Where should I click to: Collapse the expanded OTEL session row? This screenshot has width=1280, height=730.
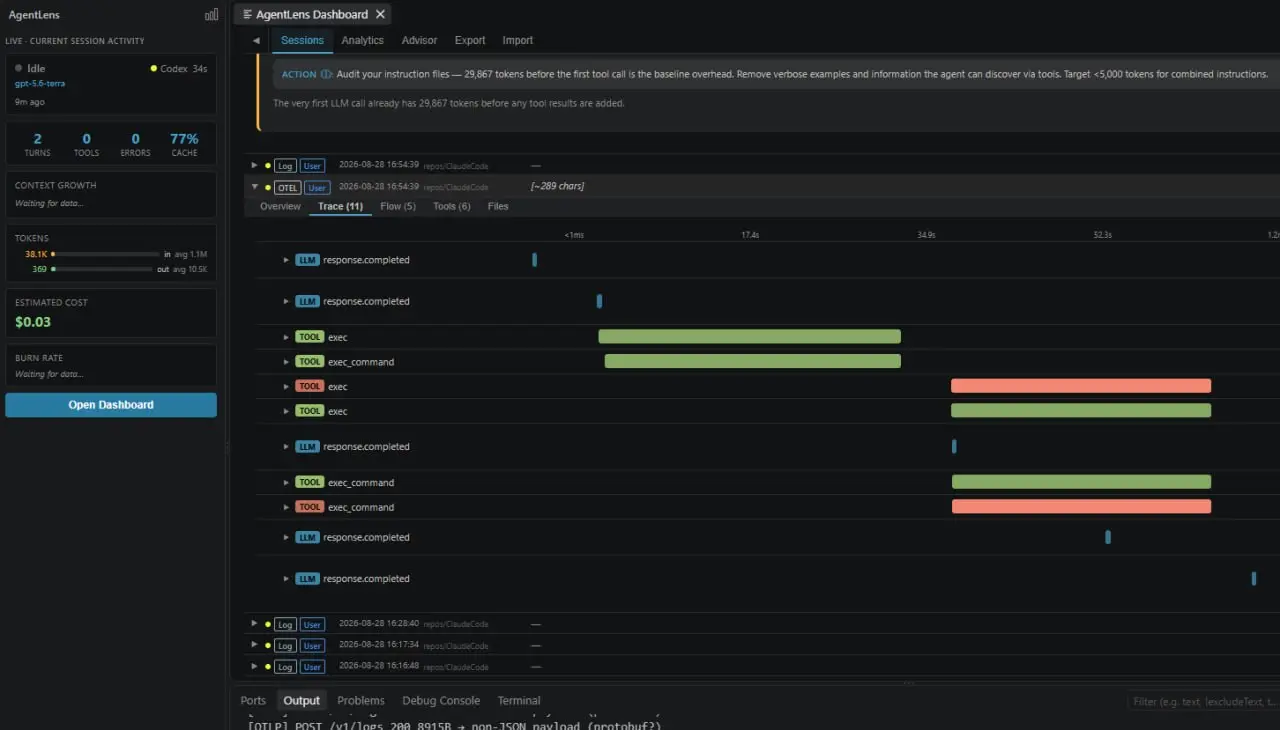pos(255,187)
